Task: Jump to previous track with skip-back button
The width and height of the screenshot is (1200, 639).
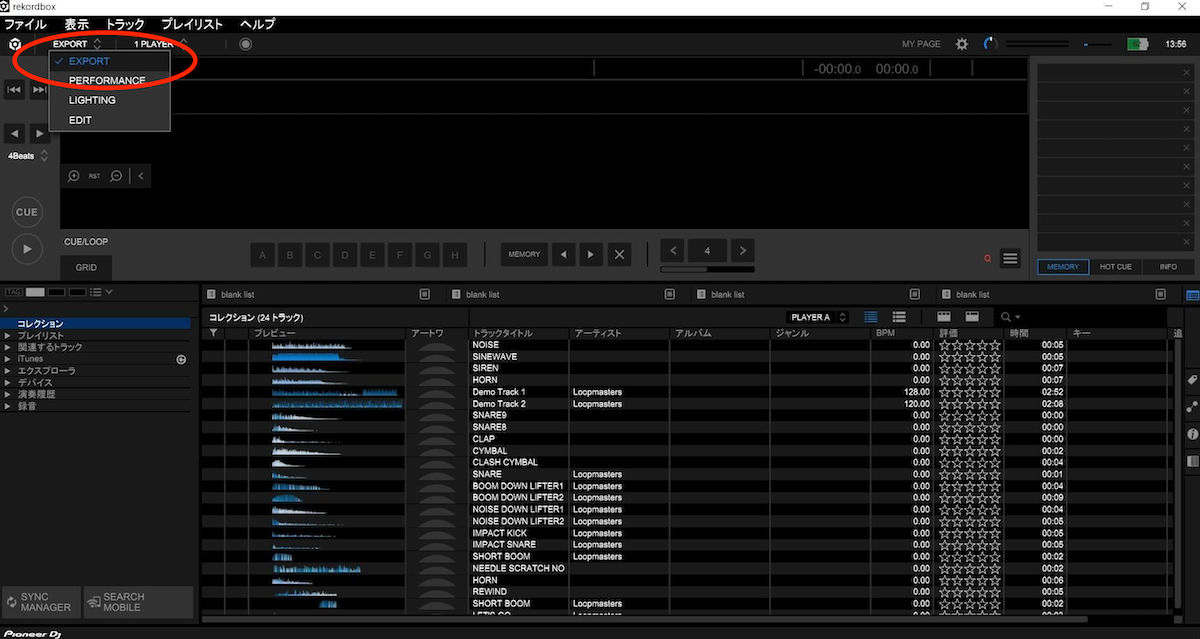Action: click(14, 90)
